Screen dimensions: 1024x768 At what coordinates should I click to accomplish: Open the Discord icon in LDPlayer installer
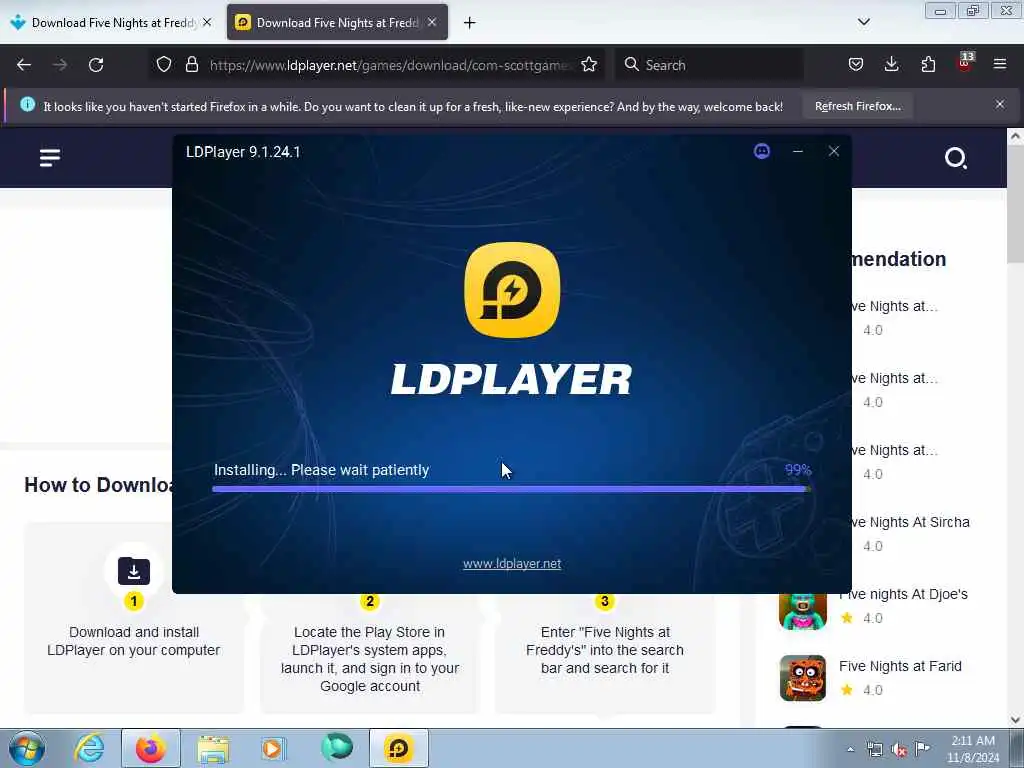761,152
